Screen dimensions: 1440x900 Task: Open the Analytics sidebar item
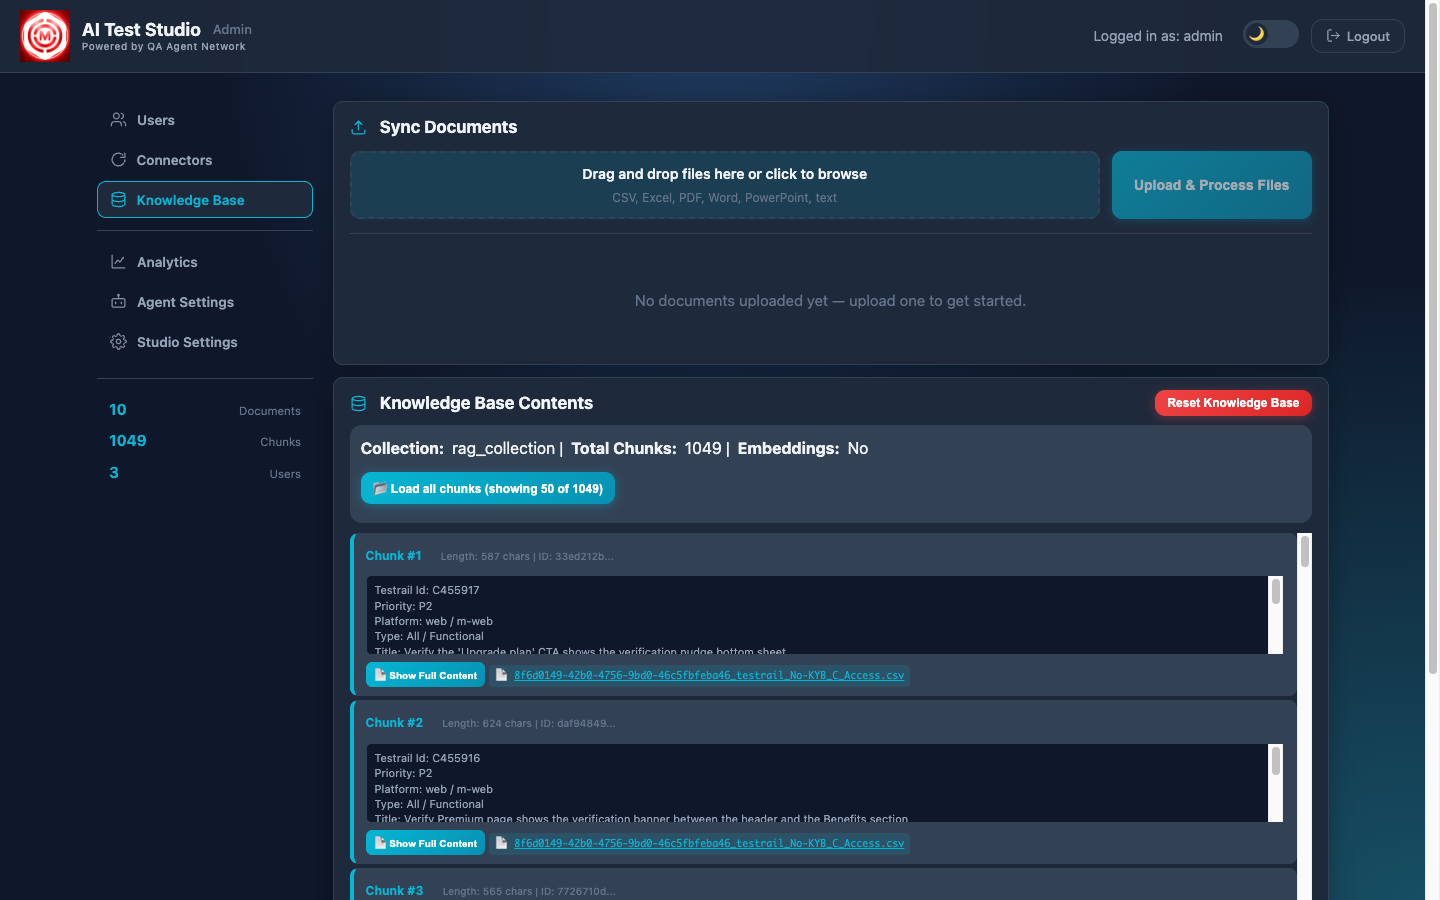tap(205, 262)
